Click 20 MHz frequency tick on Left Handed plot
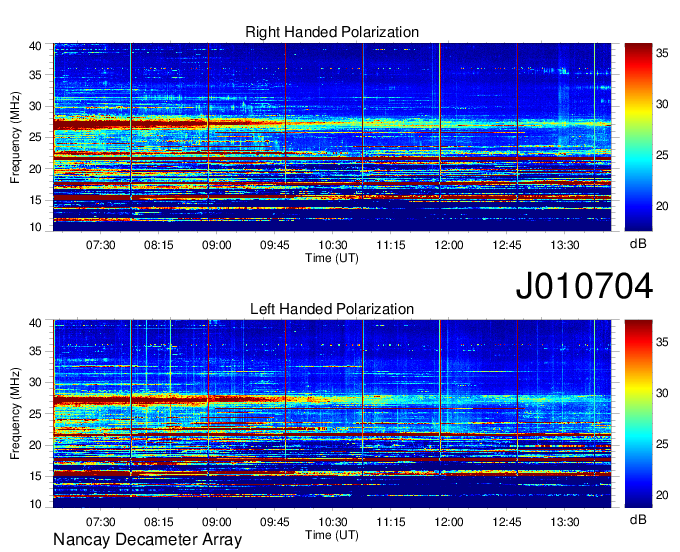Screen dimensions: 680x552 tap(36, 445)
